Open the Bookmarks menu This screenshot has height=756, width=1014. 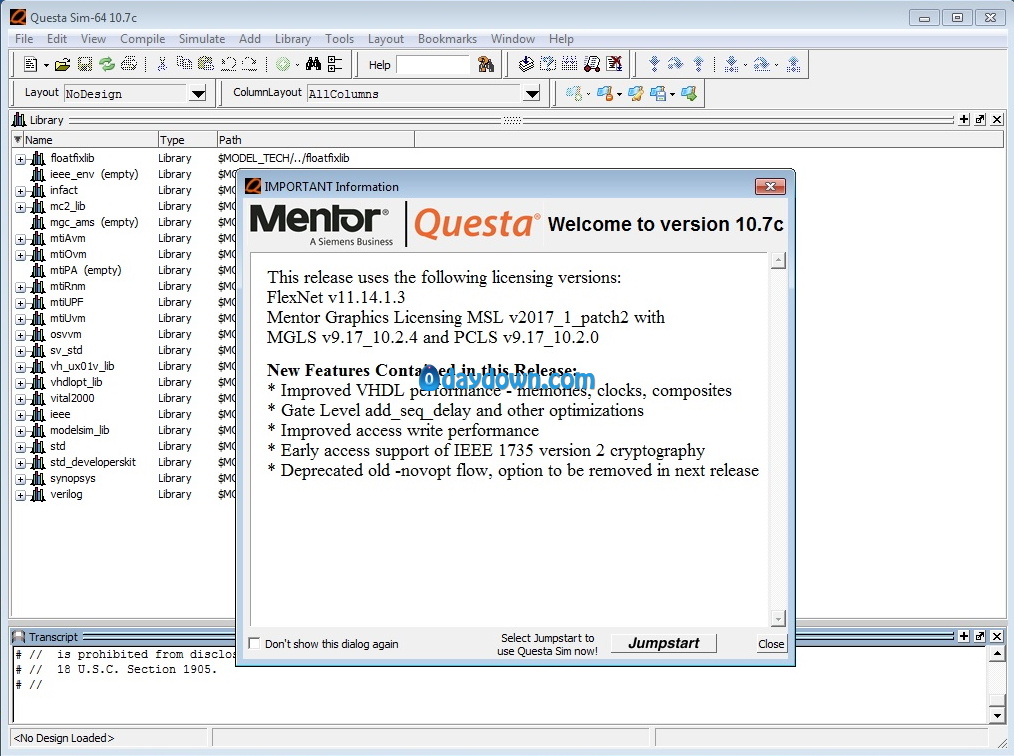pyautogui.click(x=447, y=39)
